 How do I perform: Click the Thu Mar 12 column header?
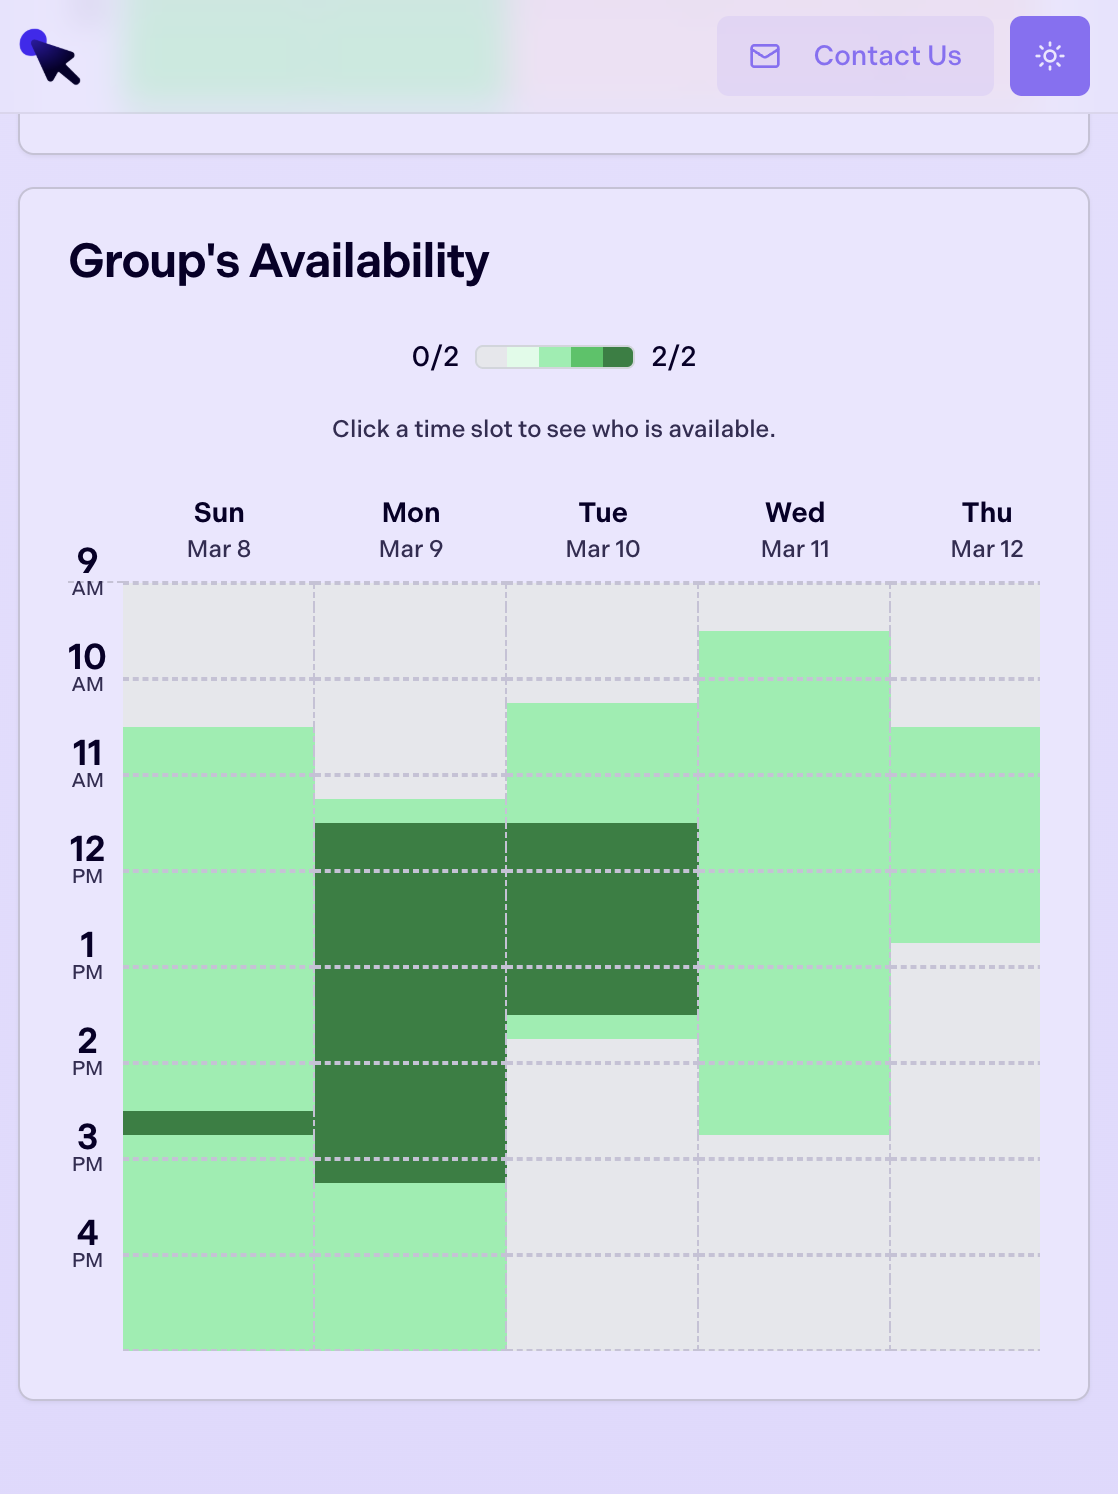click(987, 530)
